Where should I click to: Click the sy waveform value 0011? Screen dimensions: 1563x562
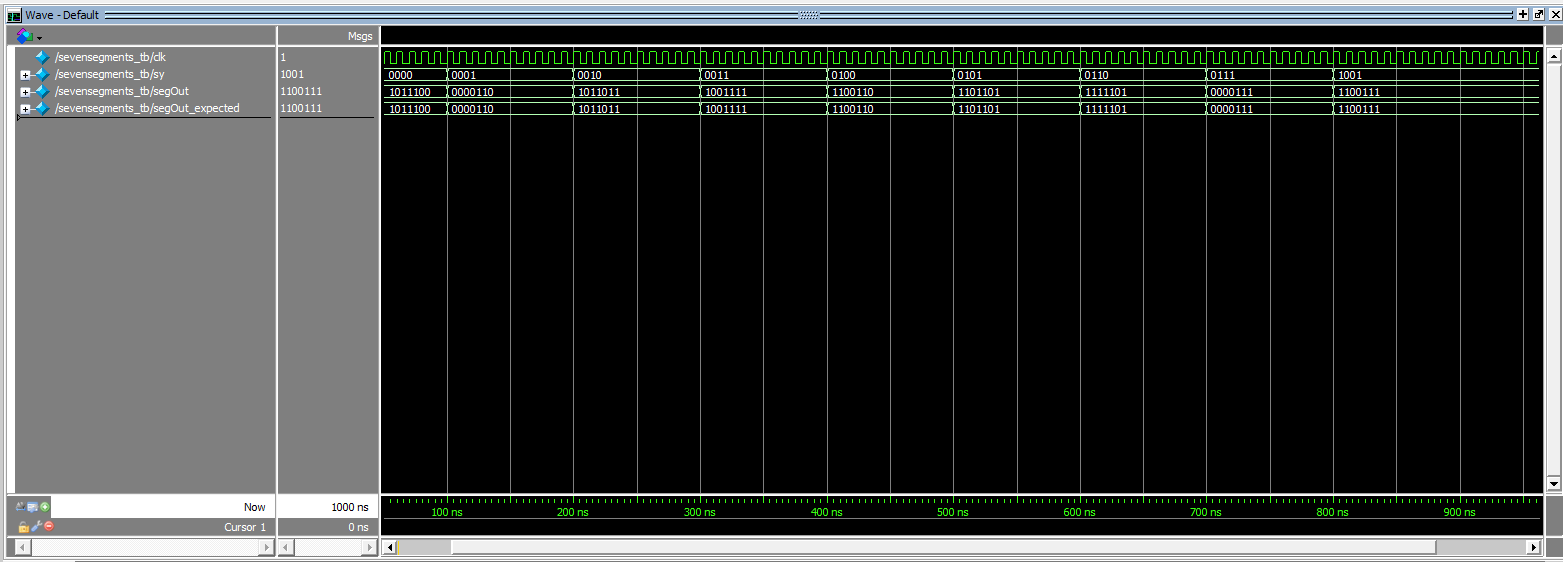tap(717, 75)
